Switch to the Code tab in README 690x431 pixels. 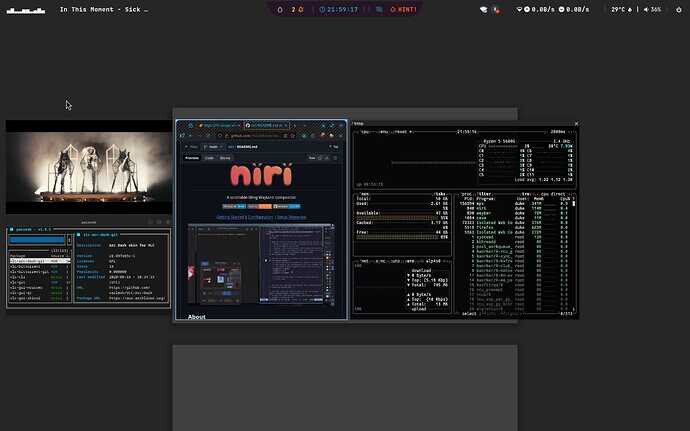tap(210, 158)
